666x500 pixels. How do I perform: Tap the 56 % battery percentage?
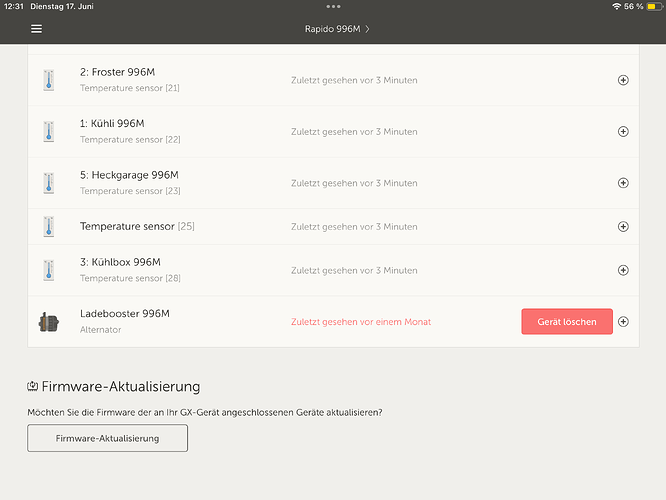[x=633, y=6]
